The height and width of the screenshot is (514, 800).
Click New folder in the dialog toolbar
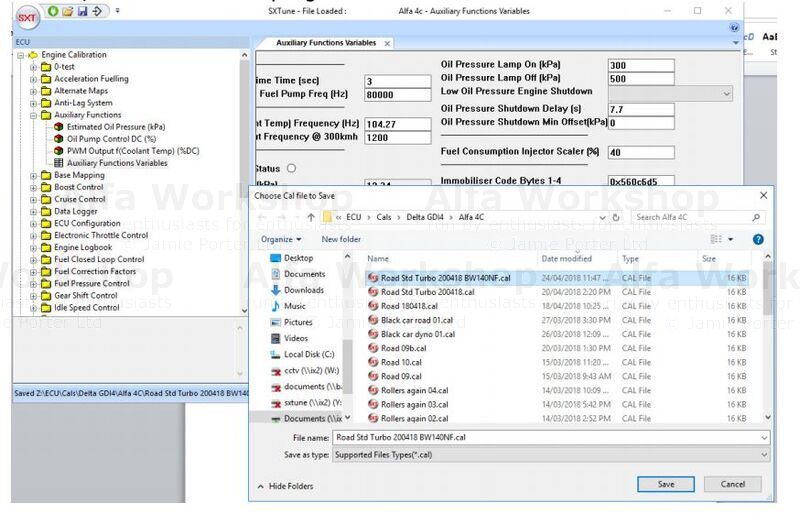(x=341, y=240)
